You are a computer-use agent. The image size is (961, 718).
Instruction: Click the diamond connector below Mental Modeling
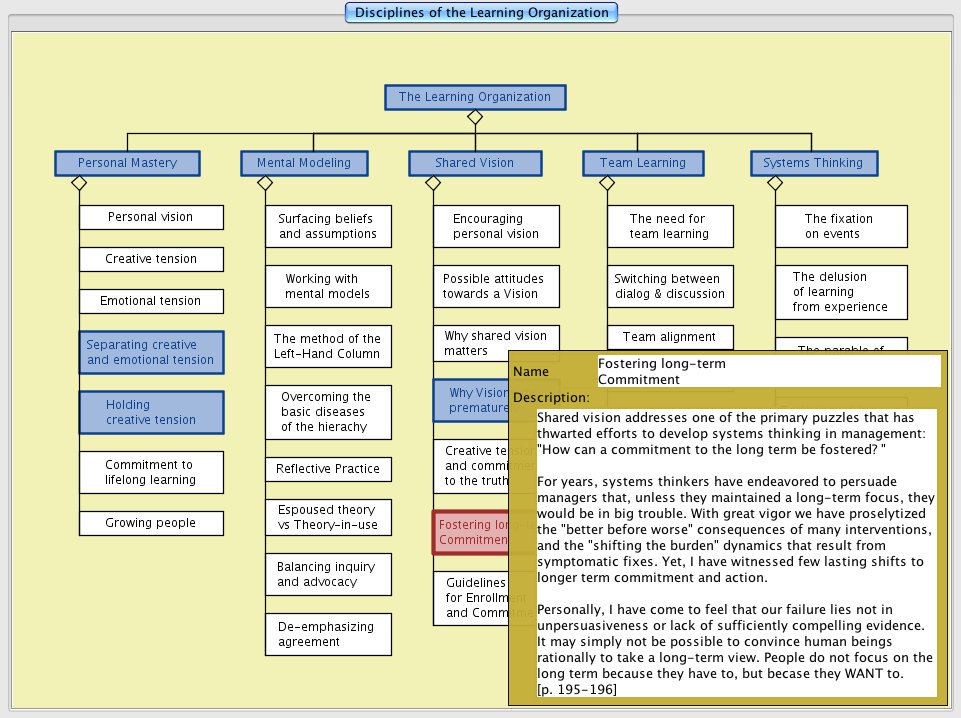(x=265, y=183)
